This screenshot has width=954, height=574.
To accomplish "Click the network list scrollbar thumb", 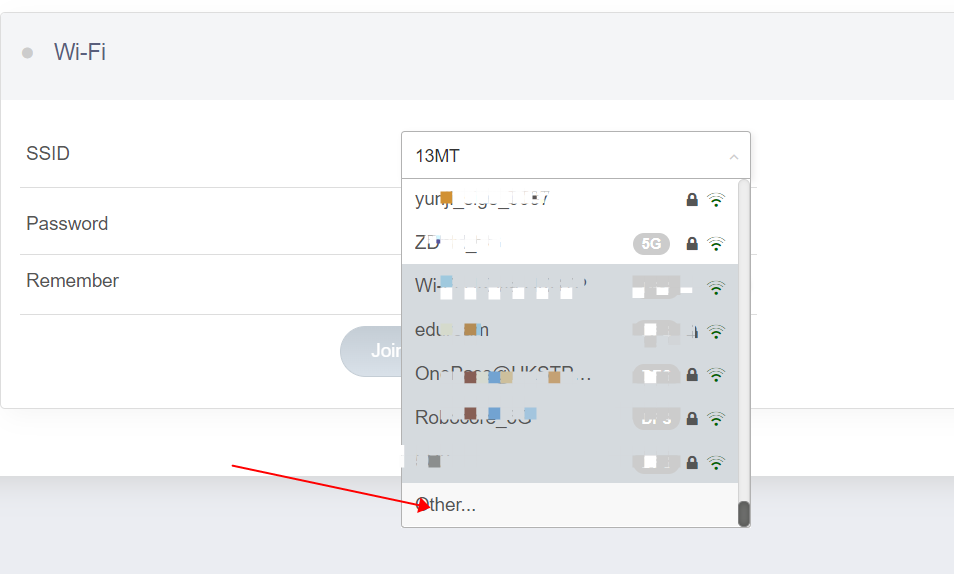I will coord(744,513).
